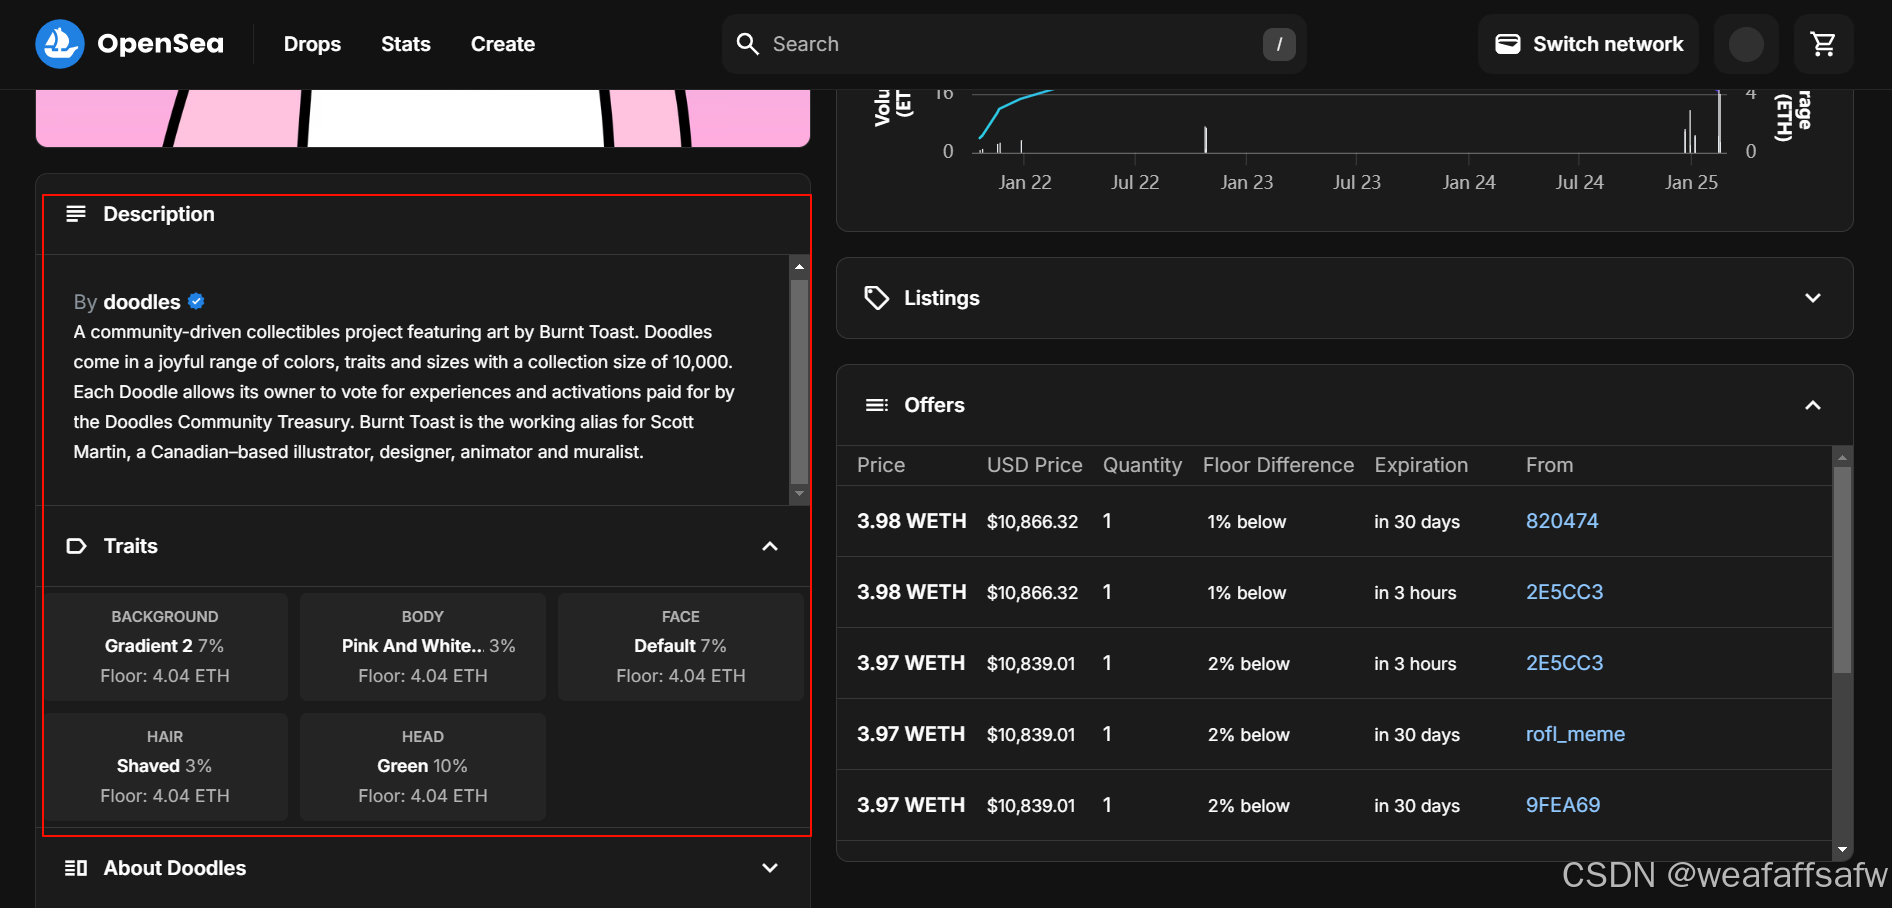This screenshot has height=908, width=1892.
Task: Click the Jul 23 chart axis label
Action: pyautogui.click(x=1357, y=182)
